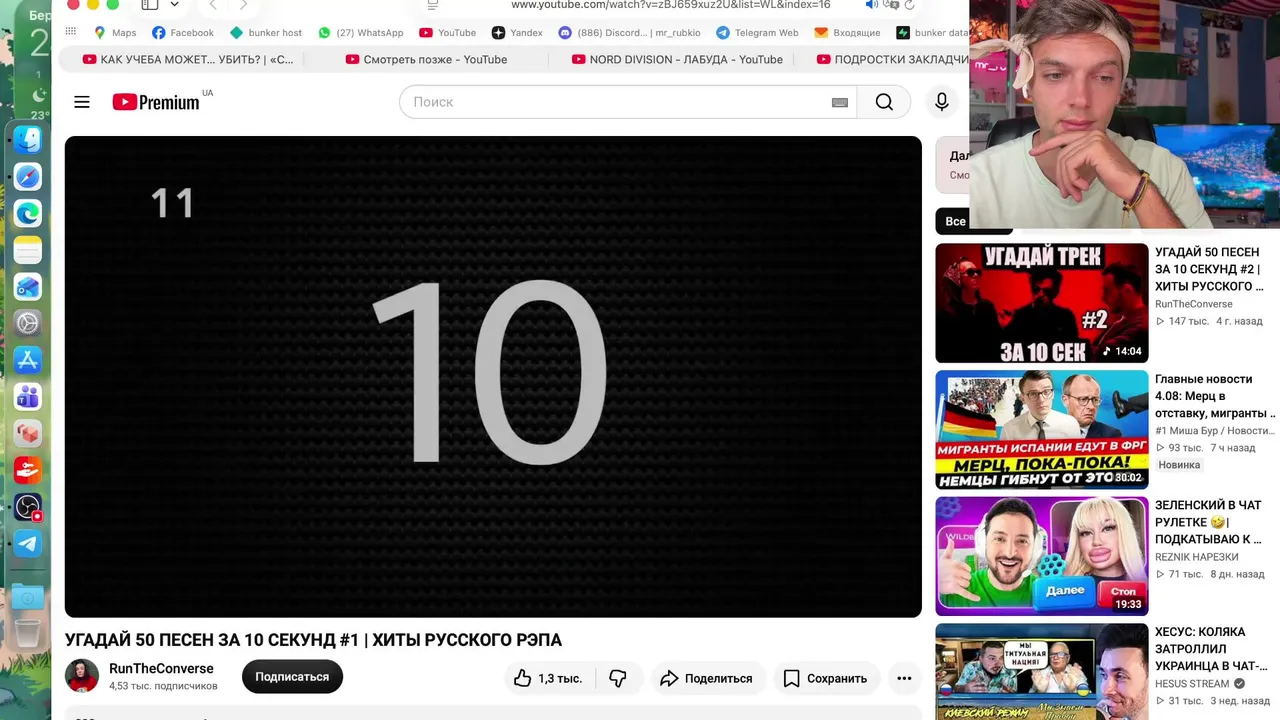Viewport: 1280px width, 720px height.
Task: Mute tab audio with speaker icon
Action: 871,5
